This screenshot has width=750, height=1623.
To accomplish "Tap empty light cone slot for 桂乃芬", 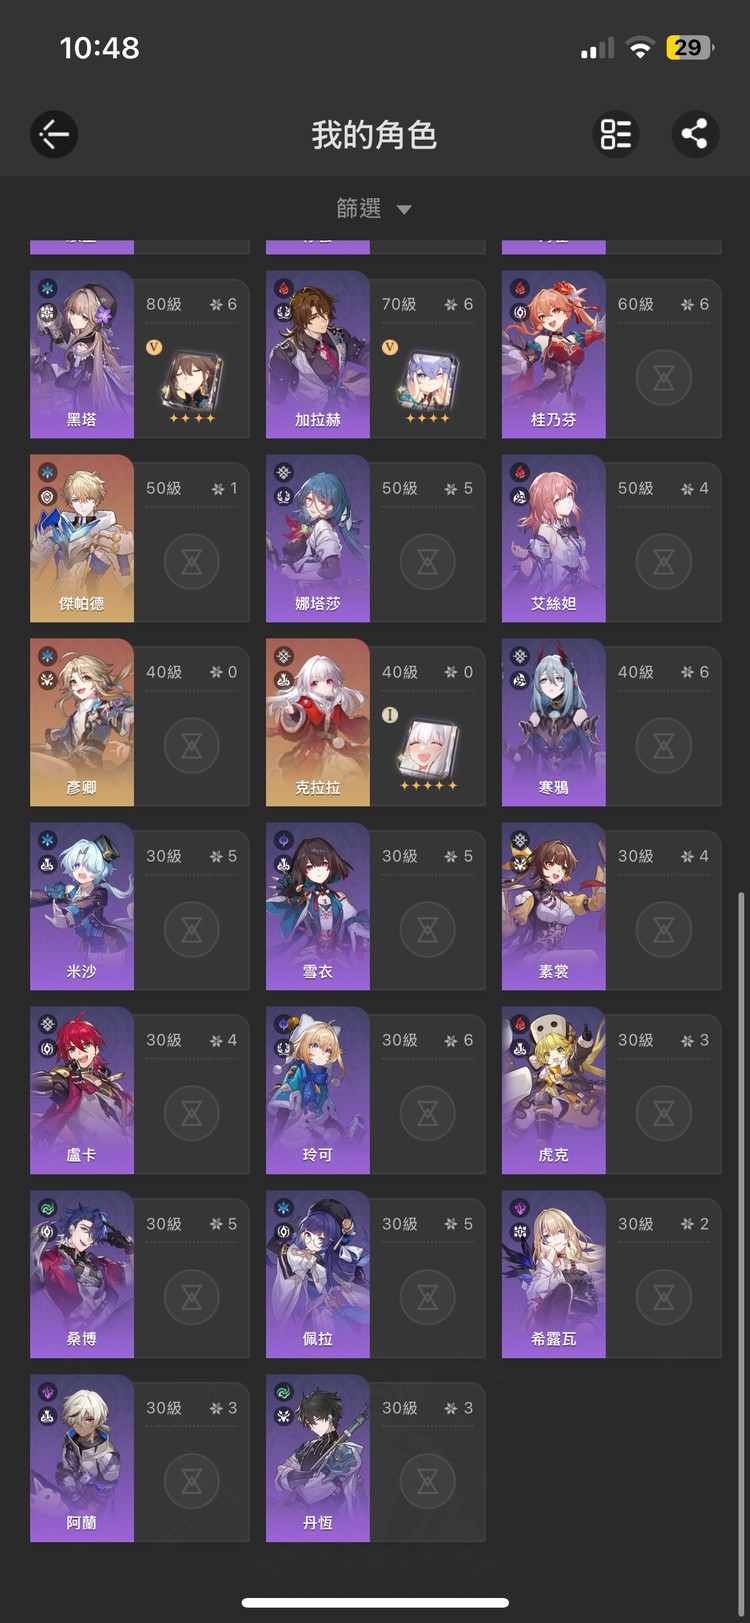I will [x=664, y=378].
